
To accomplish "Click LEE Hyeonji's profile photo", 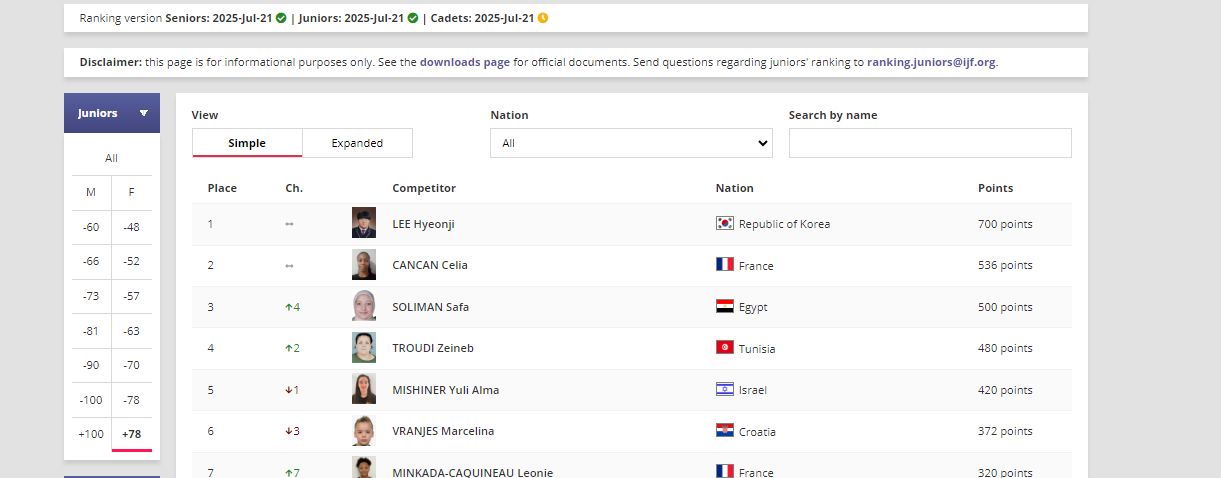I will (364, 223).
